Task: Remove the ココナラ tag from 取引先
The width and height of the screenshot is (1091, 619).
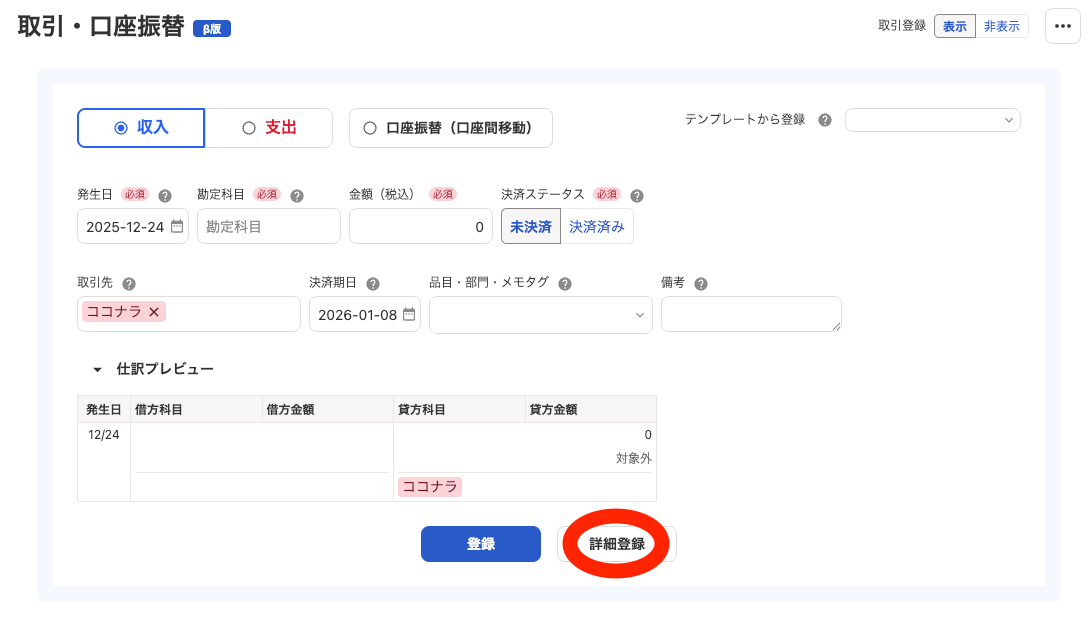Action: (x=152, y=312)
